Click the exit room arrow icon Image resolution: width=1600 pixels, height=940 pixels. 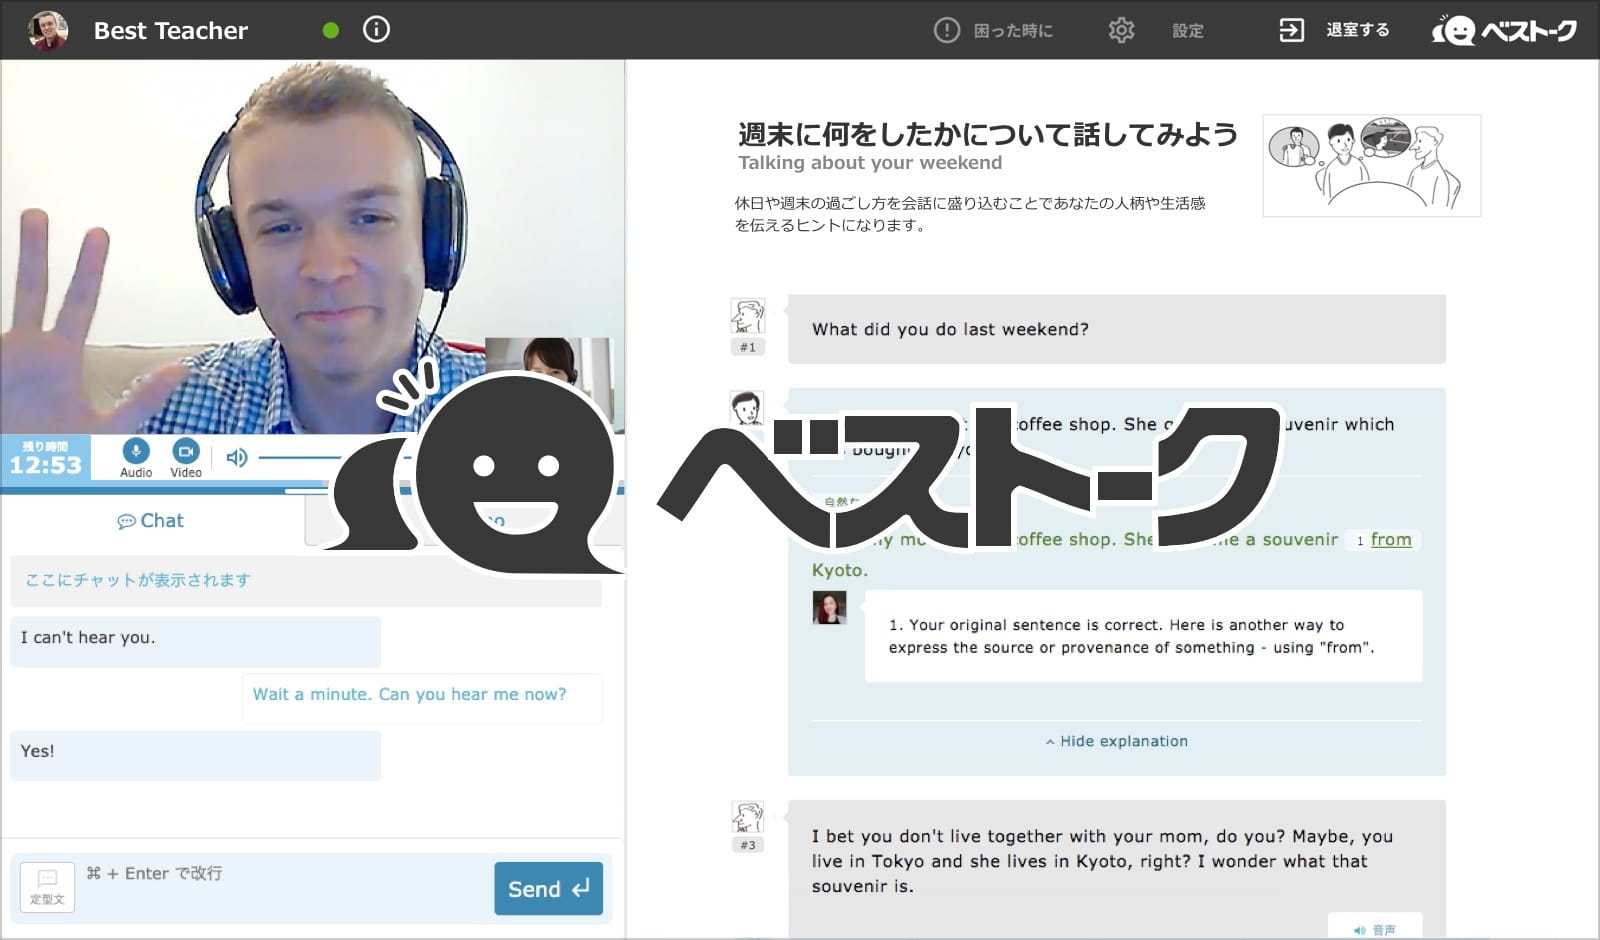tap(1291, 30)
